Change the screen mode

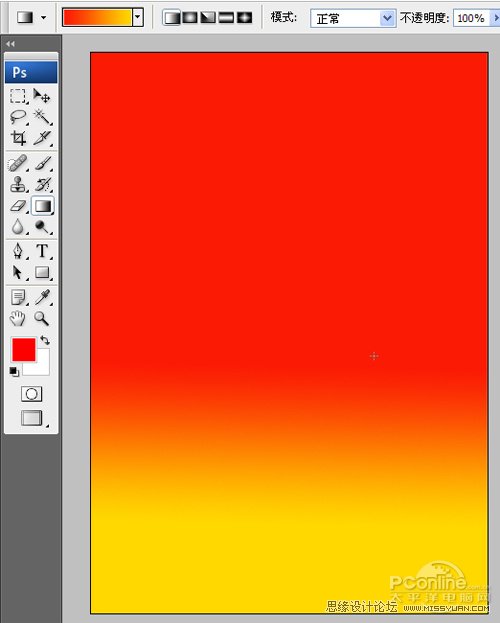pyautogui.click(x=32, y=418)
